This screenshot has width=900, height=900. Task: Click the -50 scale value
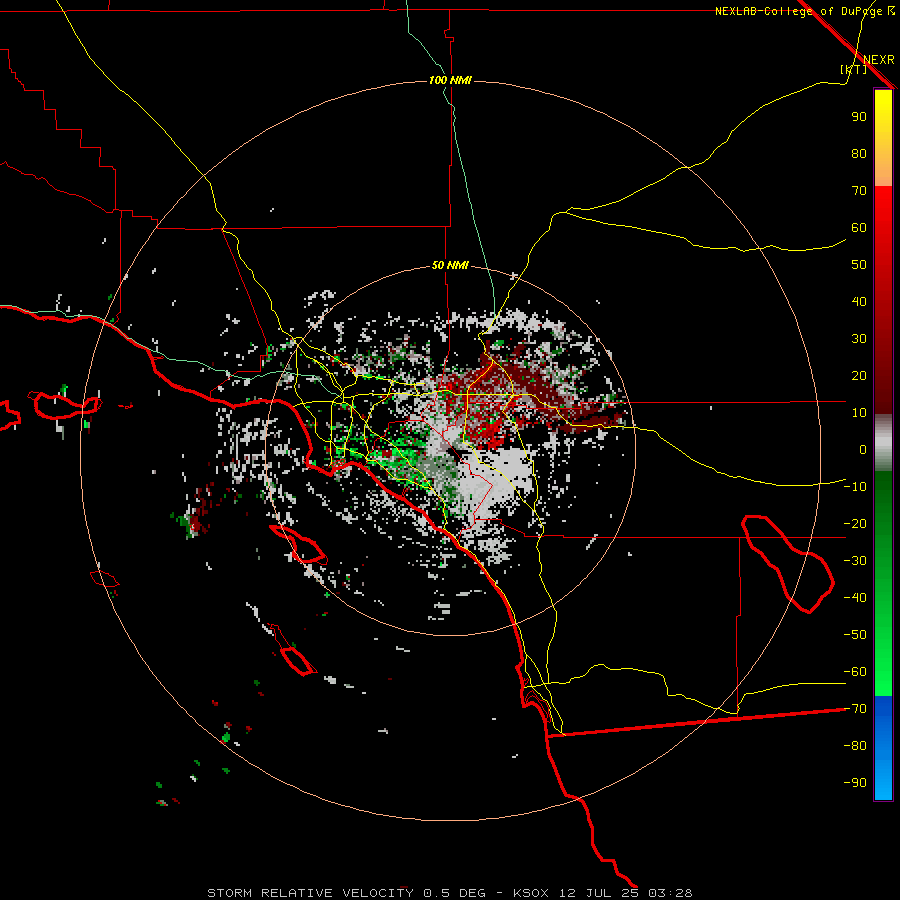[855, 635]
